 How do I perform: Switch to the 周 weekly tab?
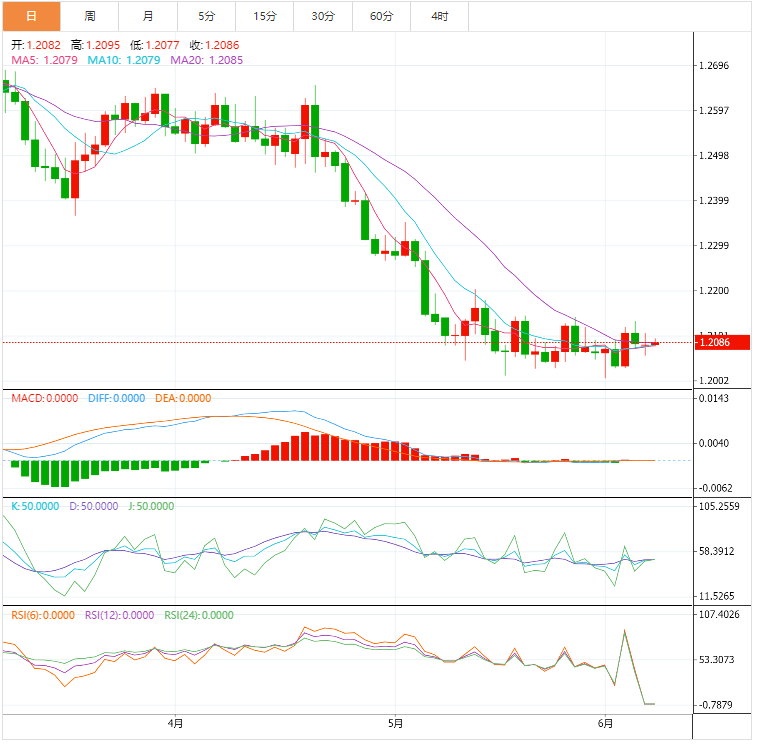[90, 16]
